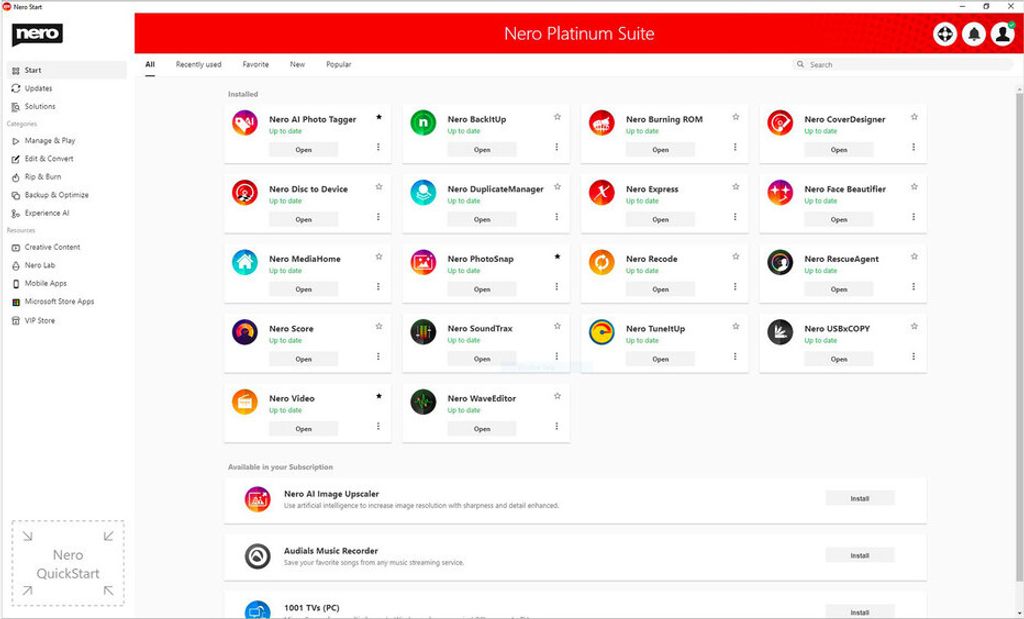Open the notifications bell icon
Viewport: 1024px width, 619px height.
tap(974, 34)
